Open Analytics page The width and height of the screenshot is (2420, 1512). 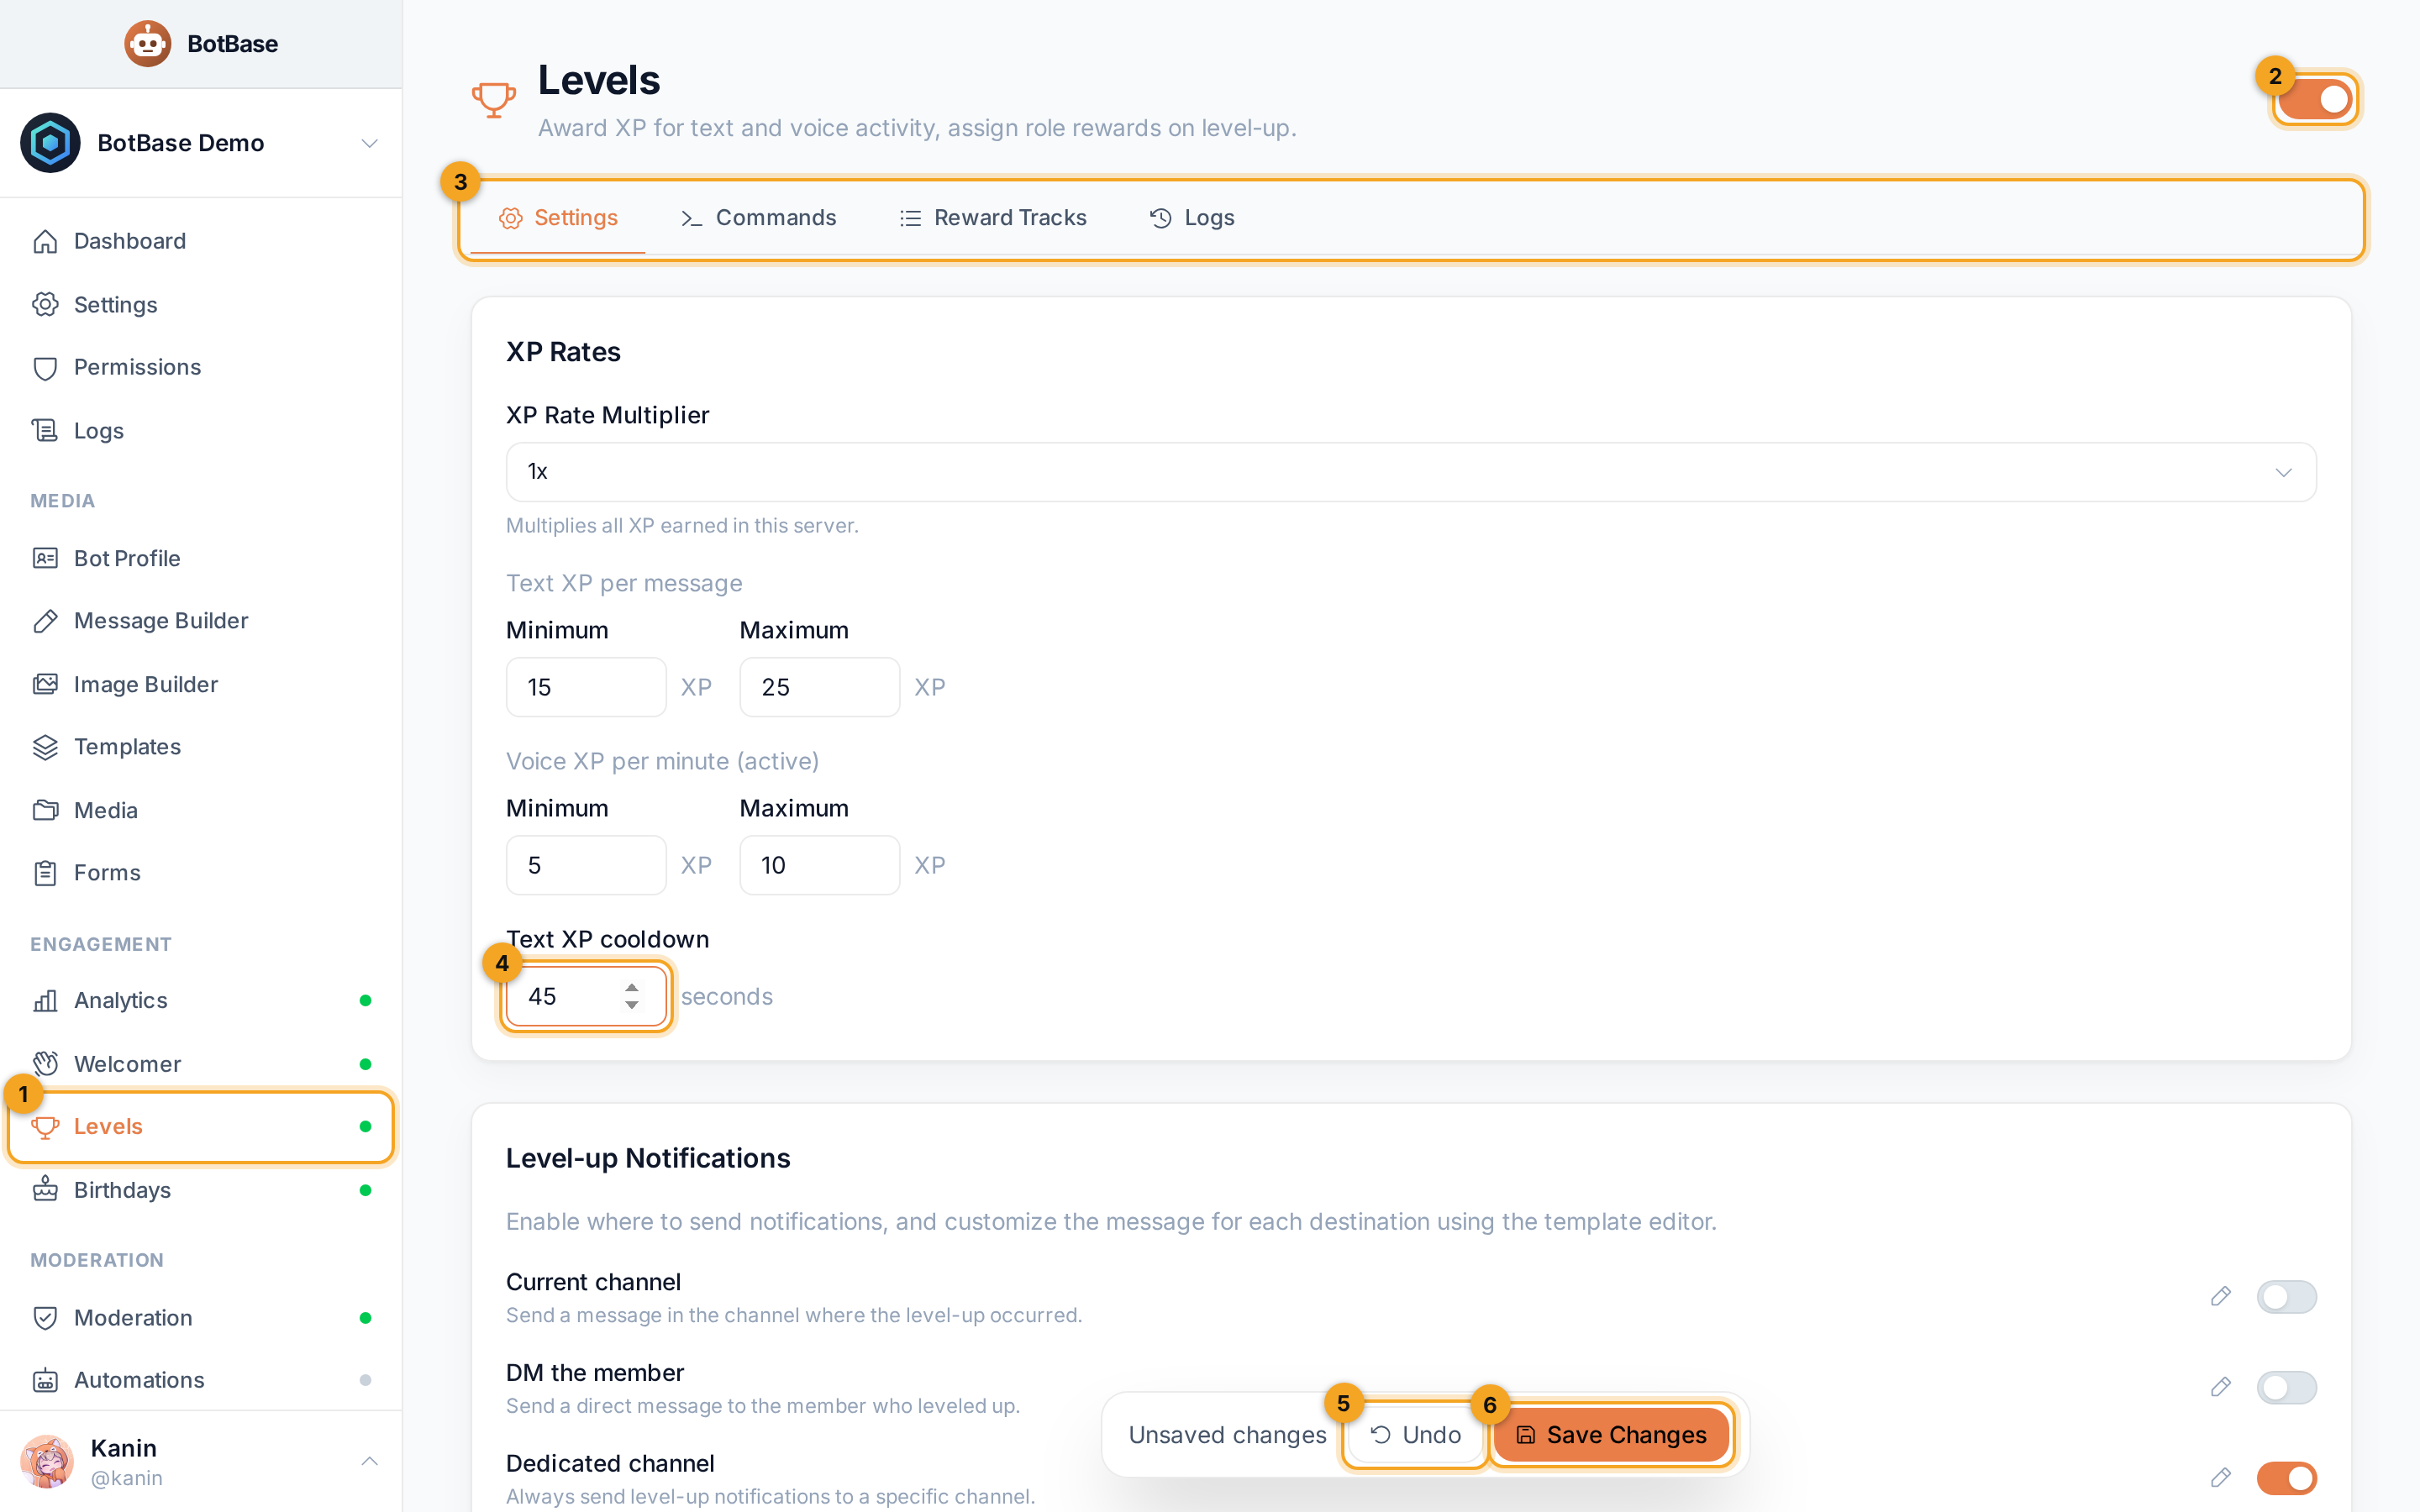click(x=201, y=1000)
